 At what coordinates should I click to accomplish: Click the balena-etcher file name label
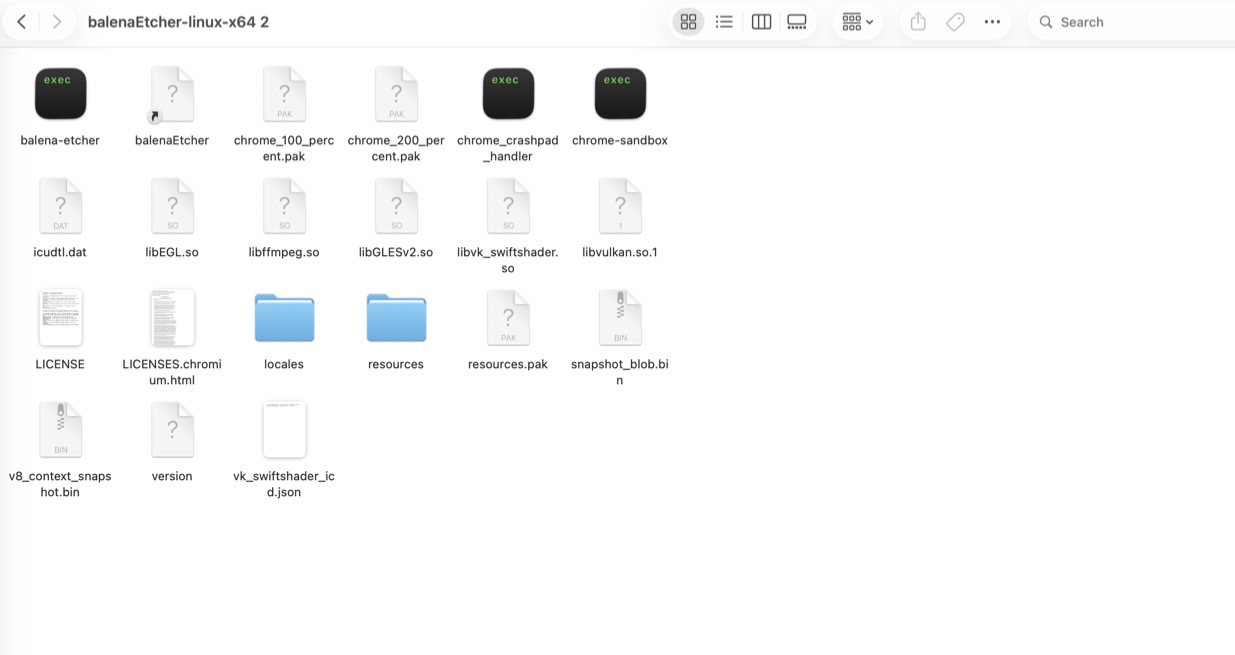pos(60,140)
